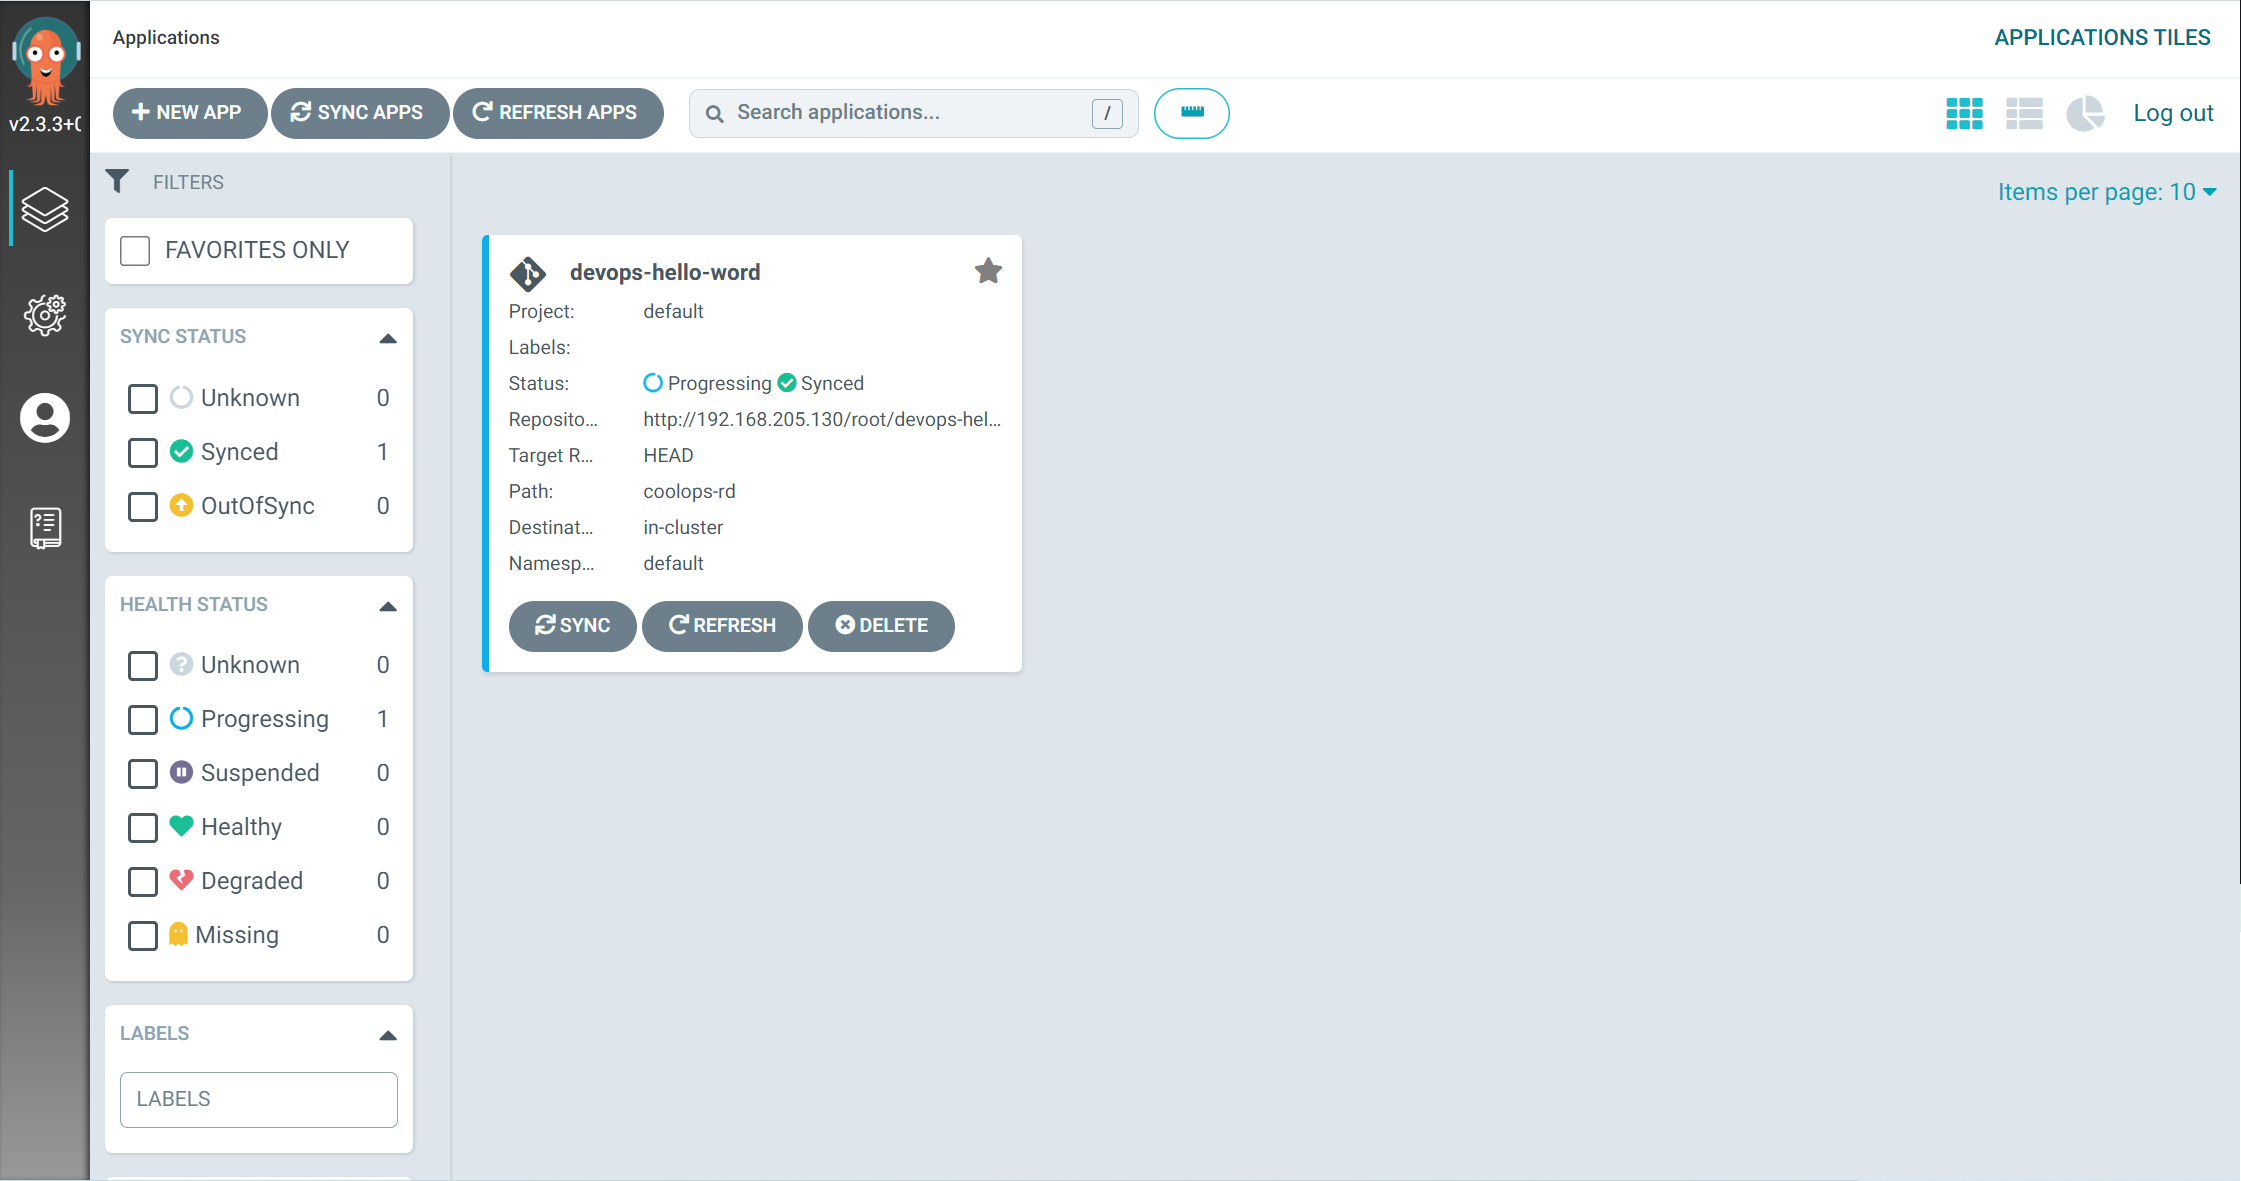This screenshot has width=2241, height=1181.
Task: Click the v2.3.3 version label
Action: tap(45, 124)
